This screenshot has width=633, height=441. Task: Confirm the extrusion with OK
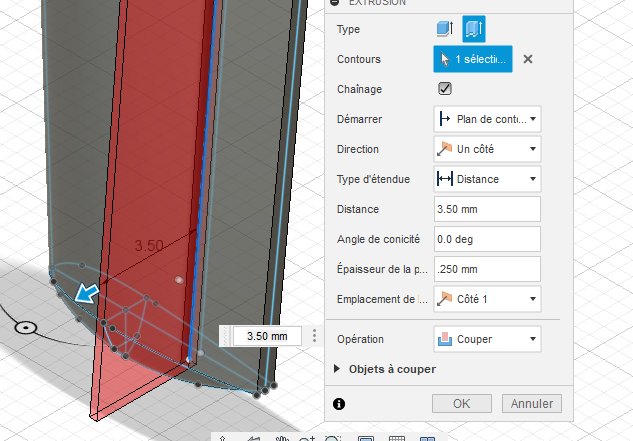pos(462,403)
